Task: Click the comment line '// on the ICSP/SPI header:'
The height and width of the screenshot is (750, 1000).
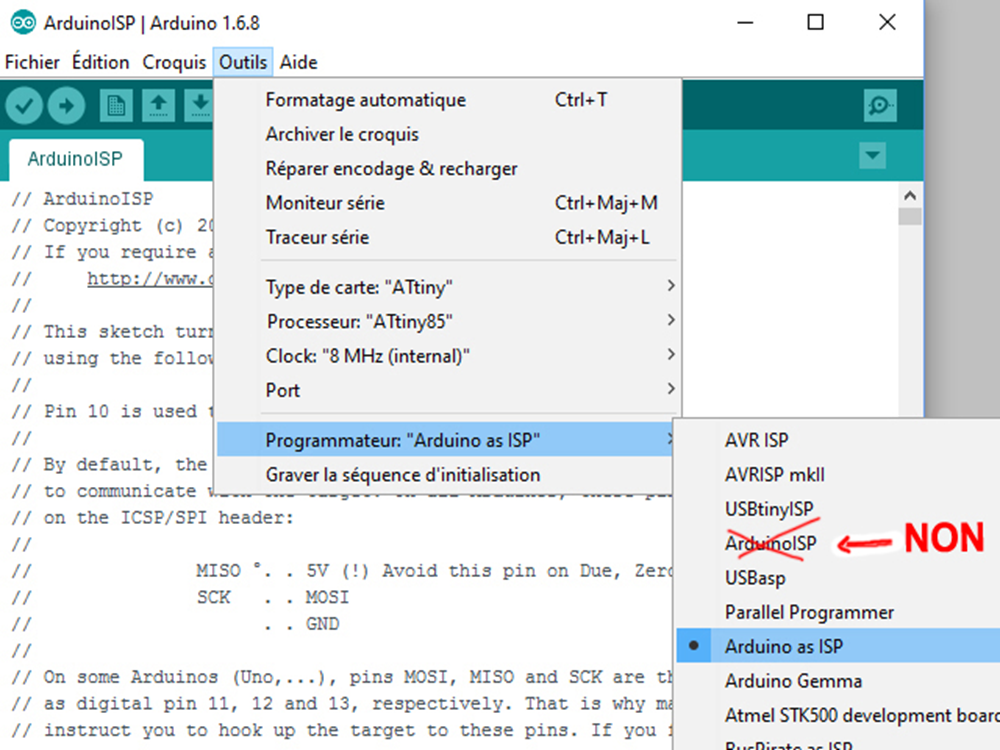Action: [152, 517]
